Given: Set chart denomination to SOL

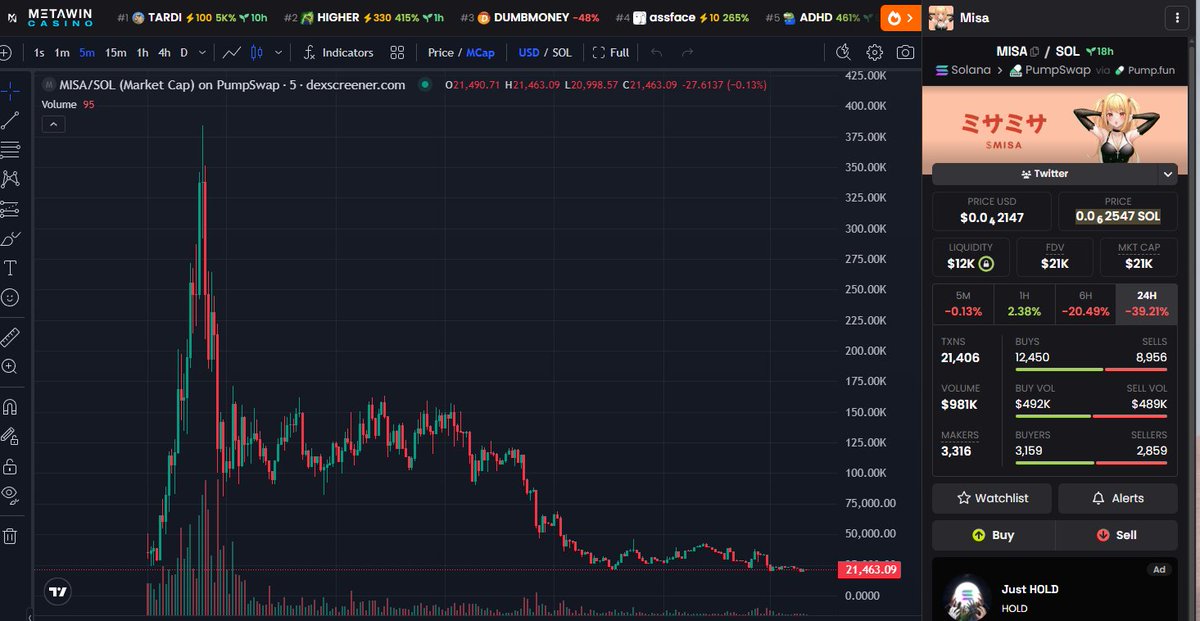Looking at the screenshot, I should click(x=562, y=53).
